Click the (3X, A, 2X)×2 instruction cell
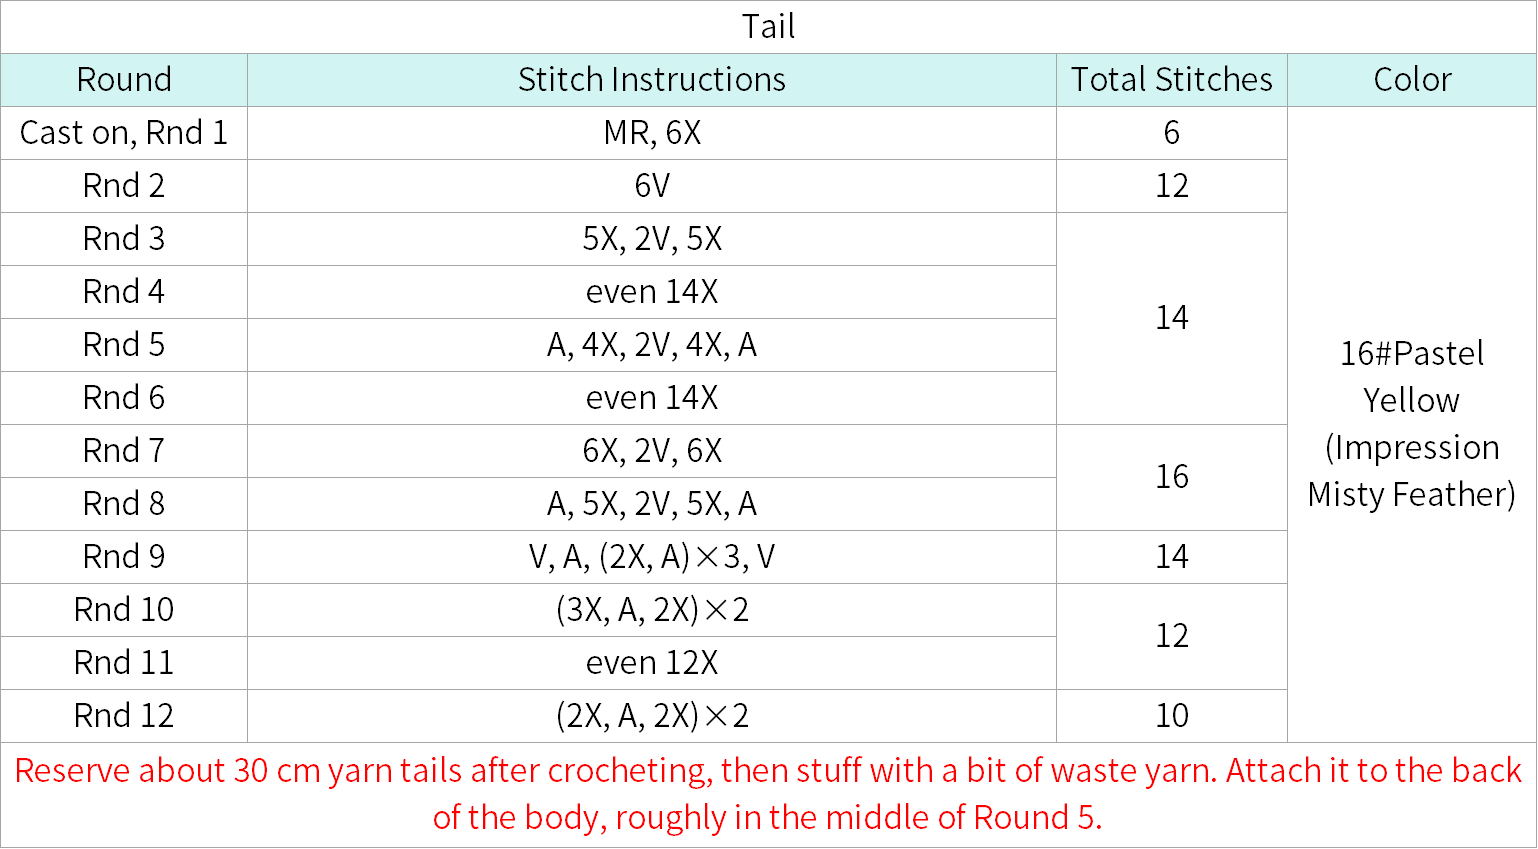The image size is (1538, 849). point(652,610)
